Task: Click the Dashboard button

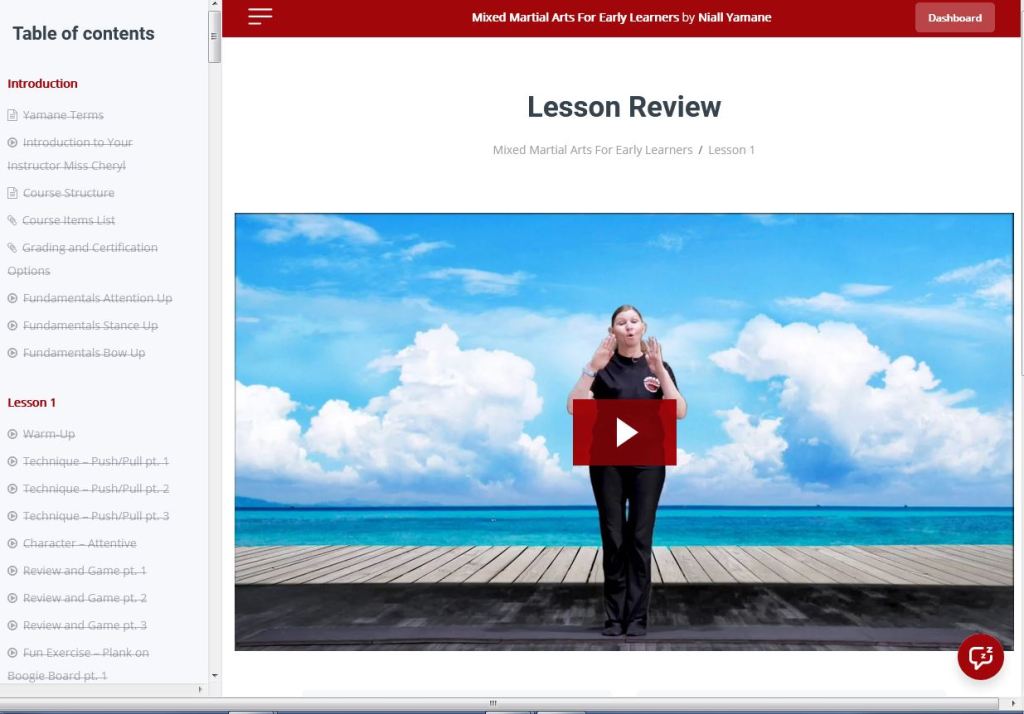Action: coord(954,18)
